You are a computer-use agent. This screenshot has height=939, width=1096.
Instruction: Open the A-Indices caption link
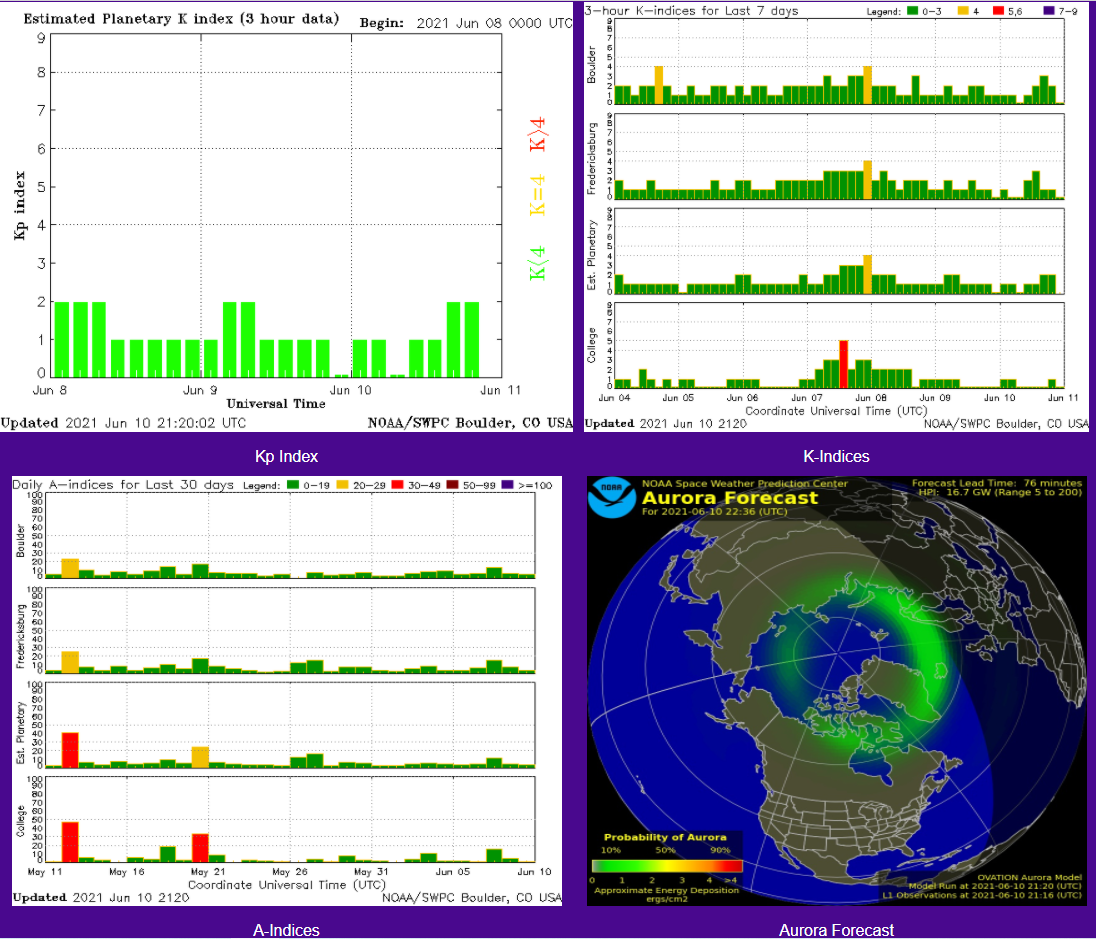tap(286, 930)
